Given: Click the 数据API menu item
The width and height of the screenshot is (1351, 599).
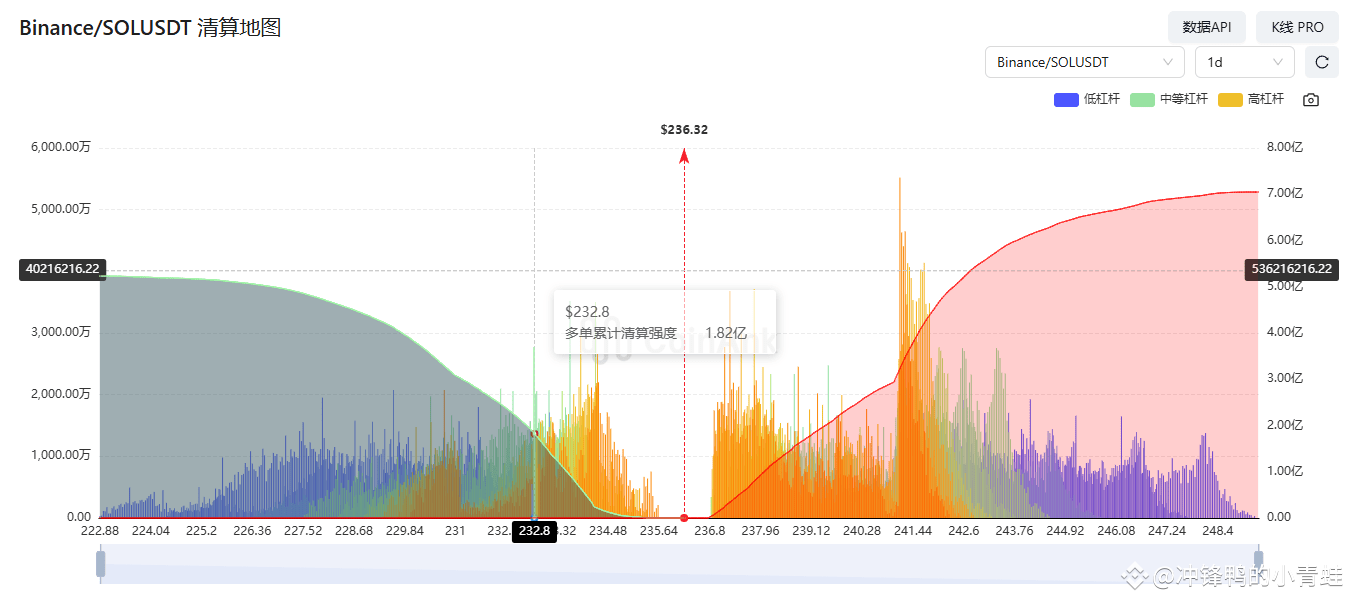Looking at the screenshot, I should click(1206, 27).
